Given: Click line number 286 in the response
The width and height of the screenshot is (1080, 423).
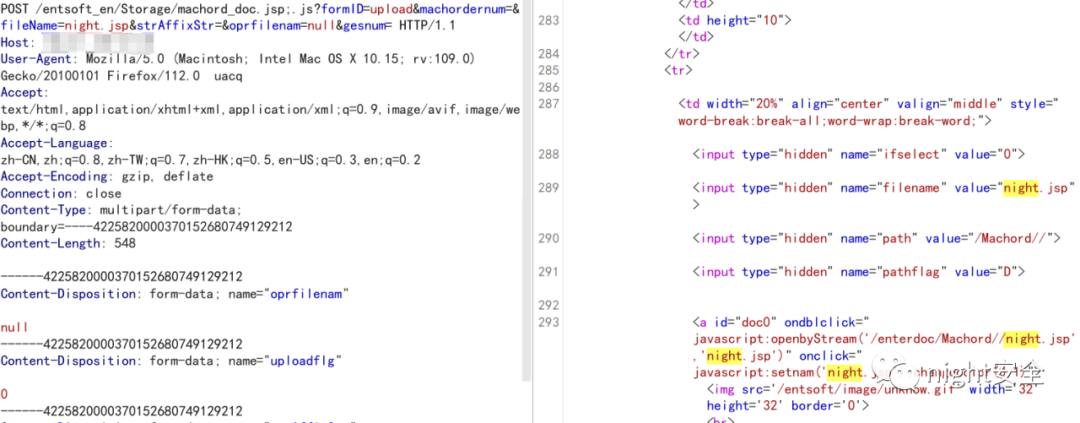Looking at the screenshot, I should click(x=549, y=87).
